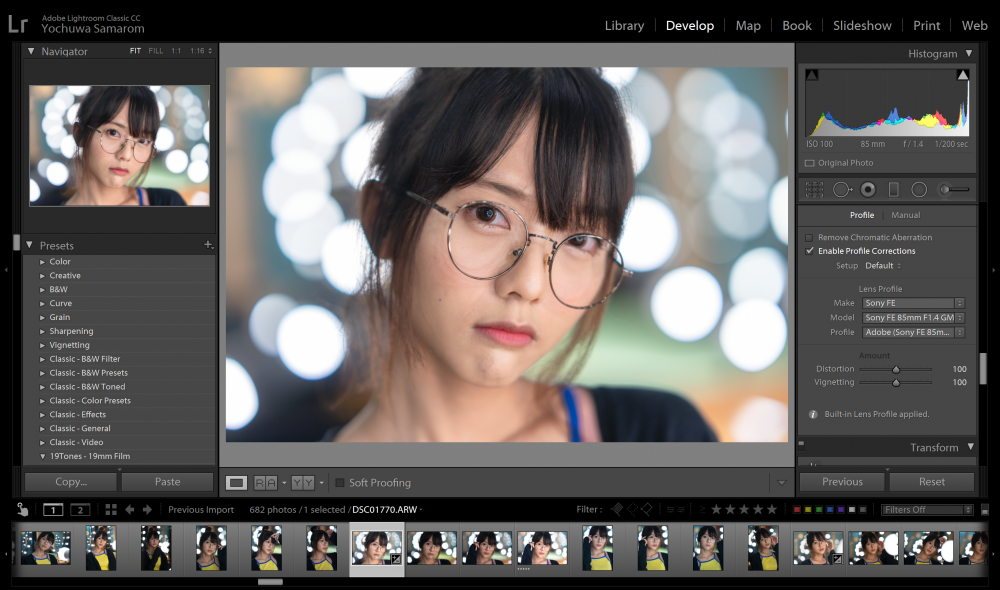Screen dimensions: 1000x590
Task: Toggle the Soft Proofing checkbox
Action: click(340, 483)
